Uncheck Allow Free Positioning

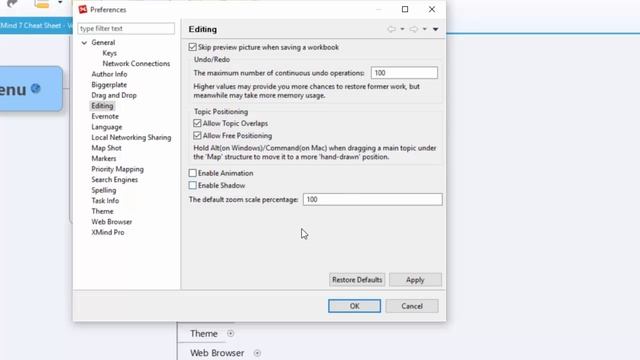197,136
